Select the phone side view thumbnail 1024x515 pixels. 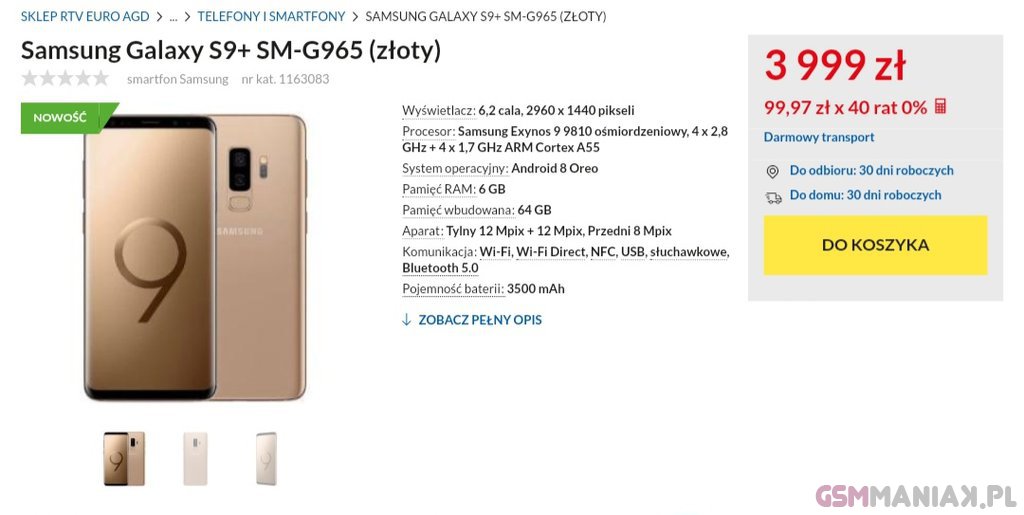click(x=266, y=458)
